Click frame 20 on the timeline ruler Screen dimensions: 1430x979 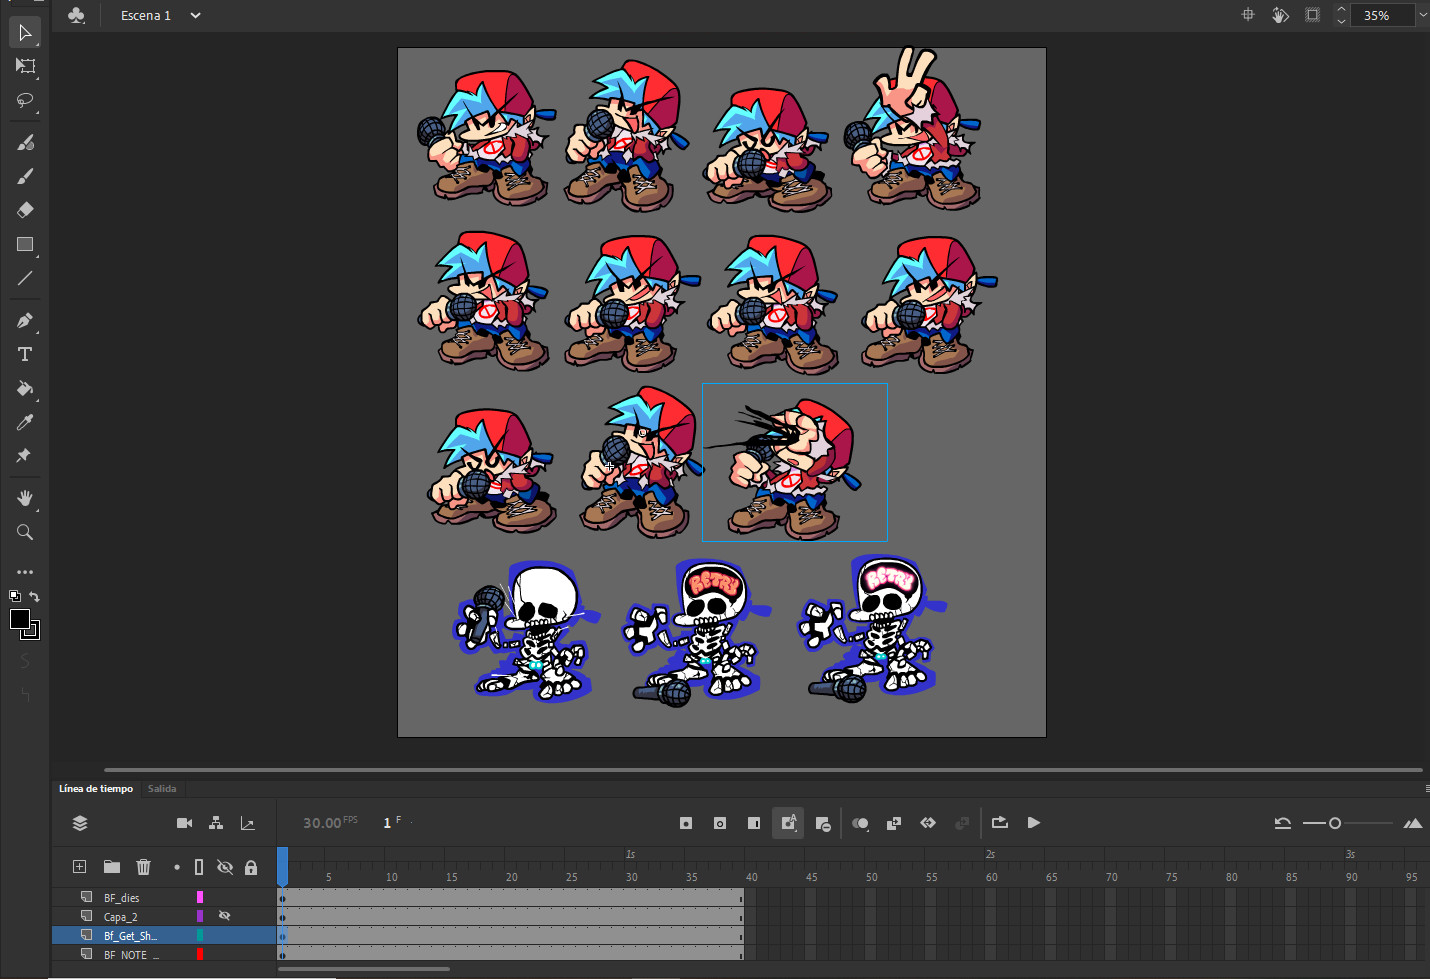511,877
